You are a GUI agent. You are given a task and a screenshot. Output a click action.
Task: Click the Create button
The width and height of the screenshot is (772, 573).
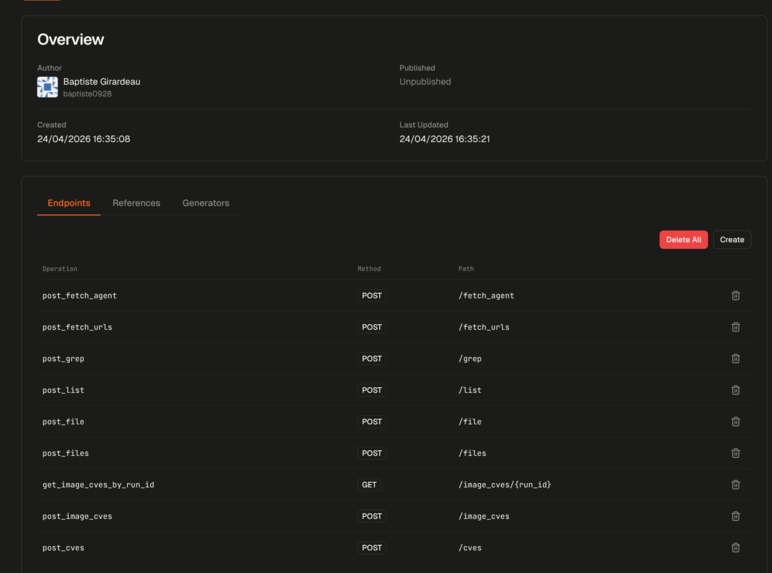732,240
